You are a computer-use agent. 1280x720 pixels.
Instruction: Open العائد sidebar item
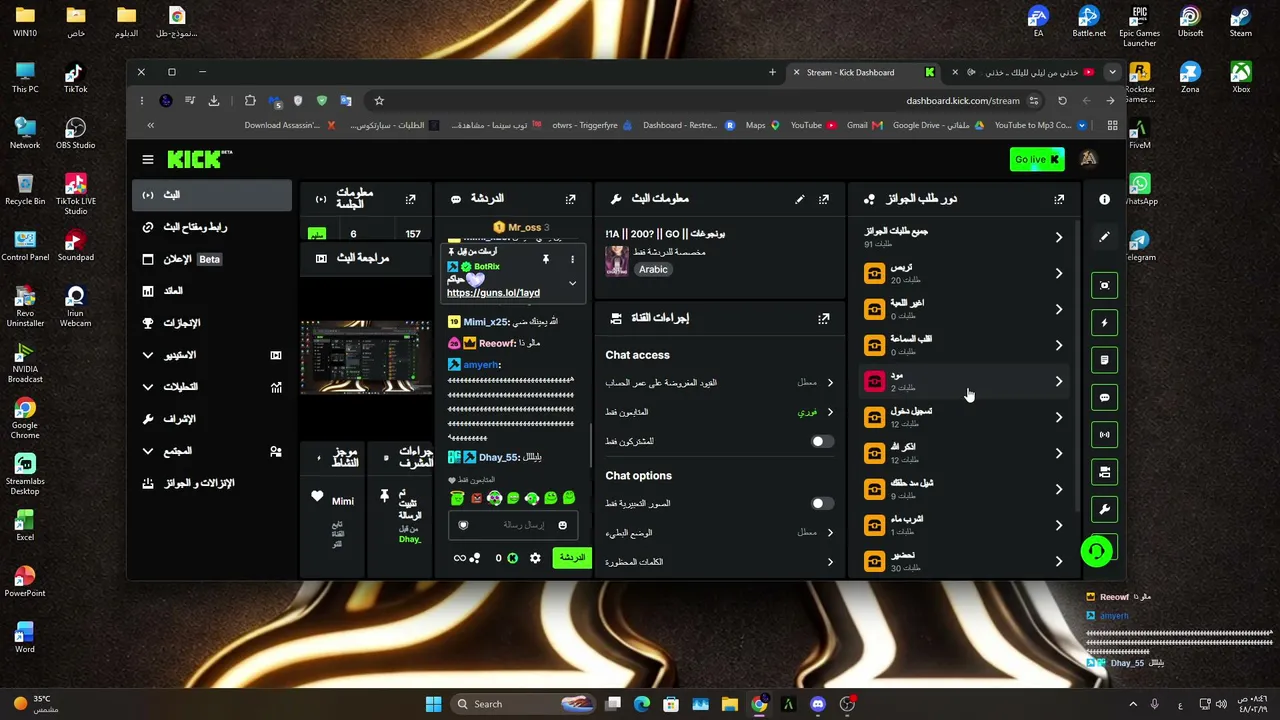point(212,291)
